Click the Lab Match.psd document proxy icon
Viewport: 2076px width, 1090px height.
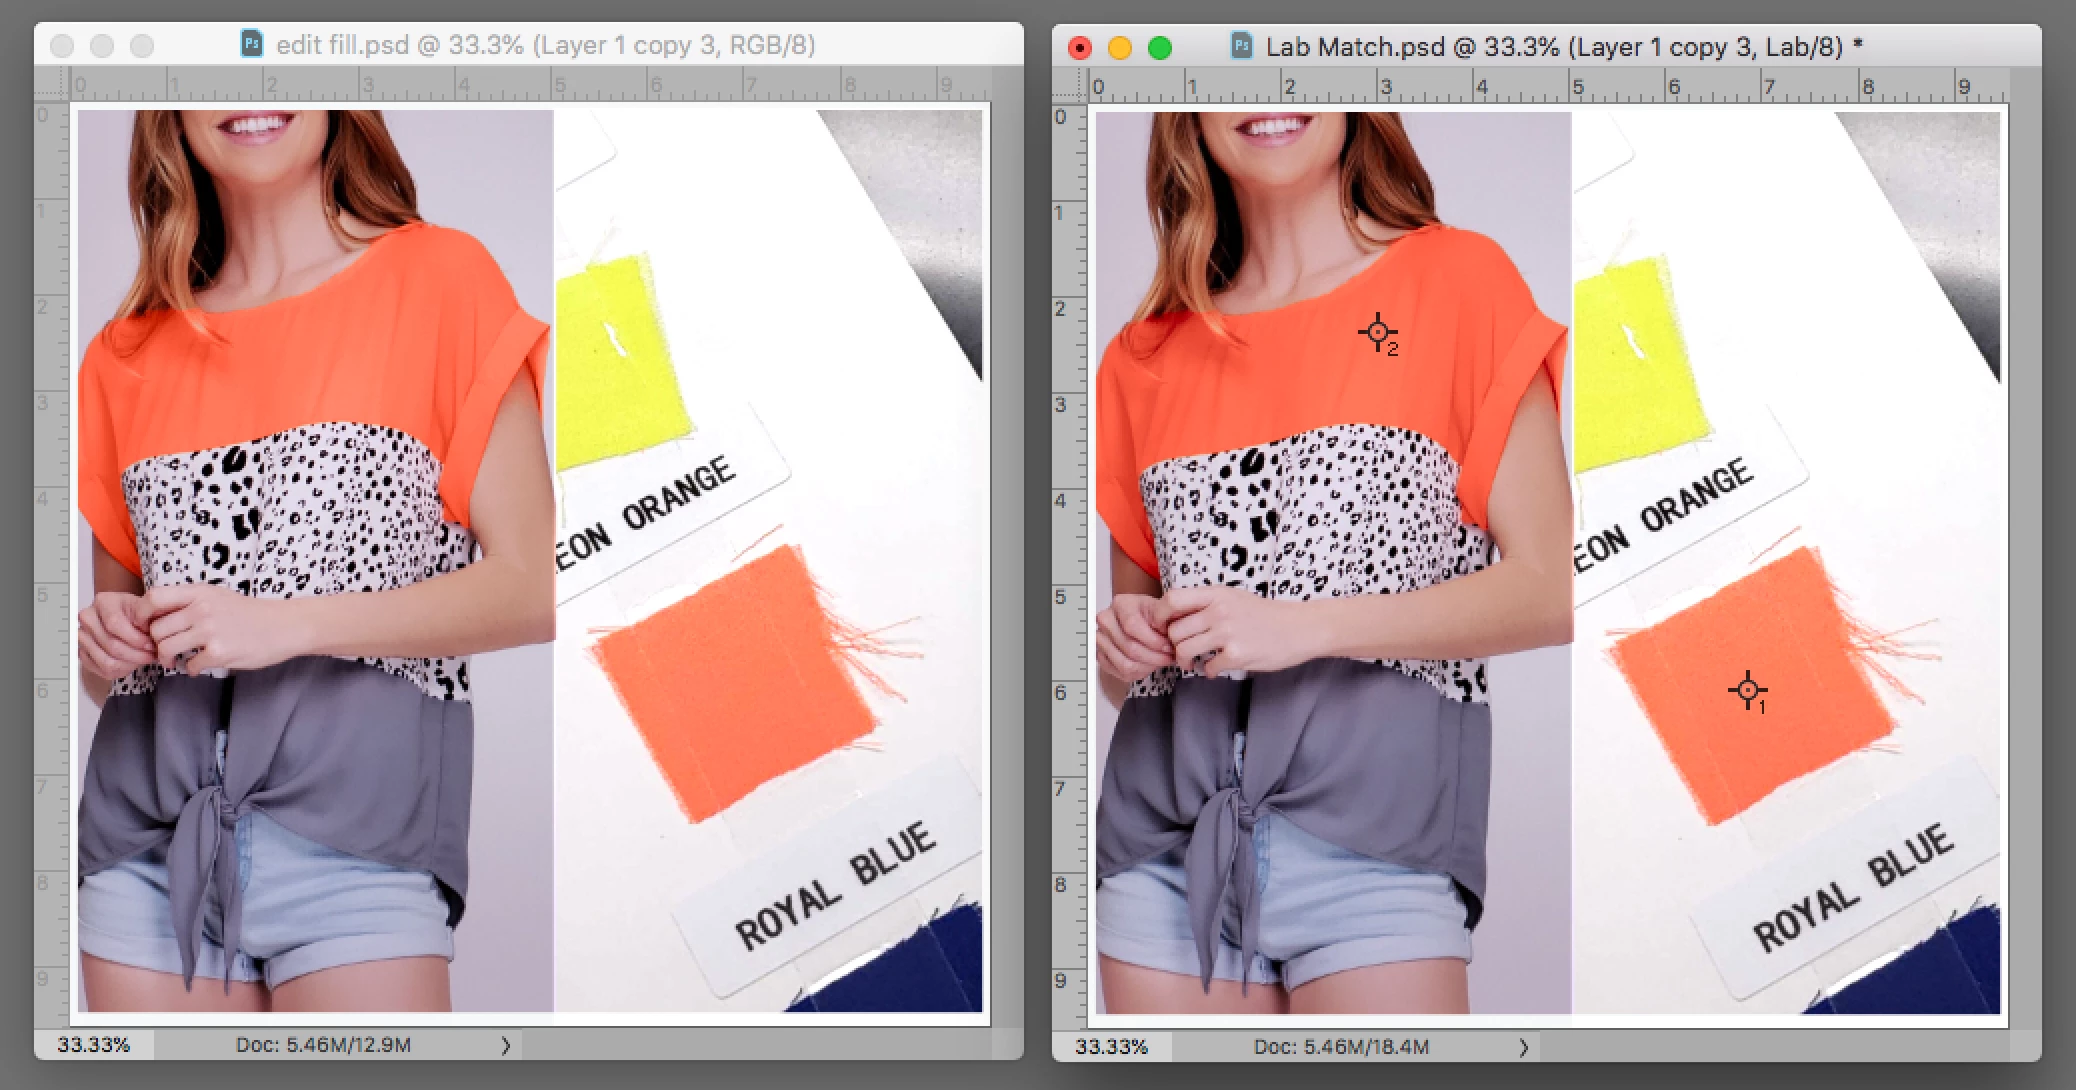[1241, 46]
